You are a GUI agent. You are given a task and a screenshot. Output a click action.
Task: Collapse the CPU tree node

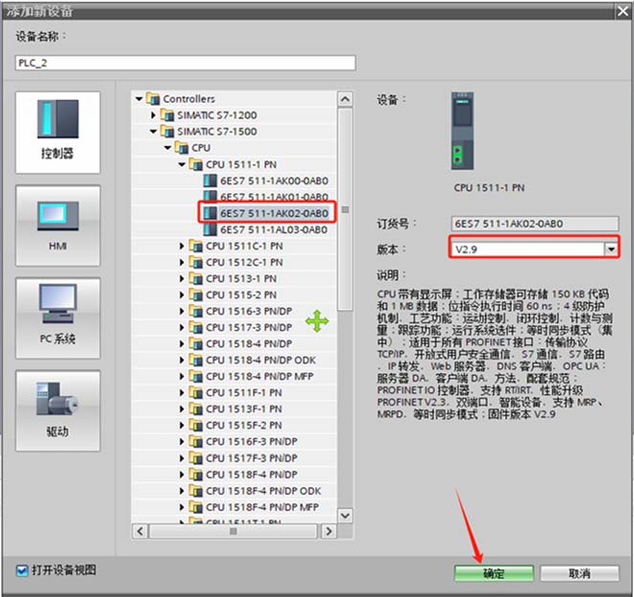(x=168, y=148)
